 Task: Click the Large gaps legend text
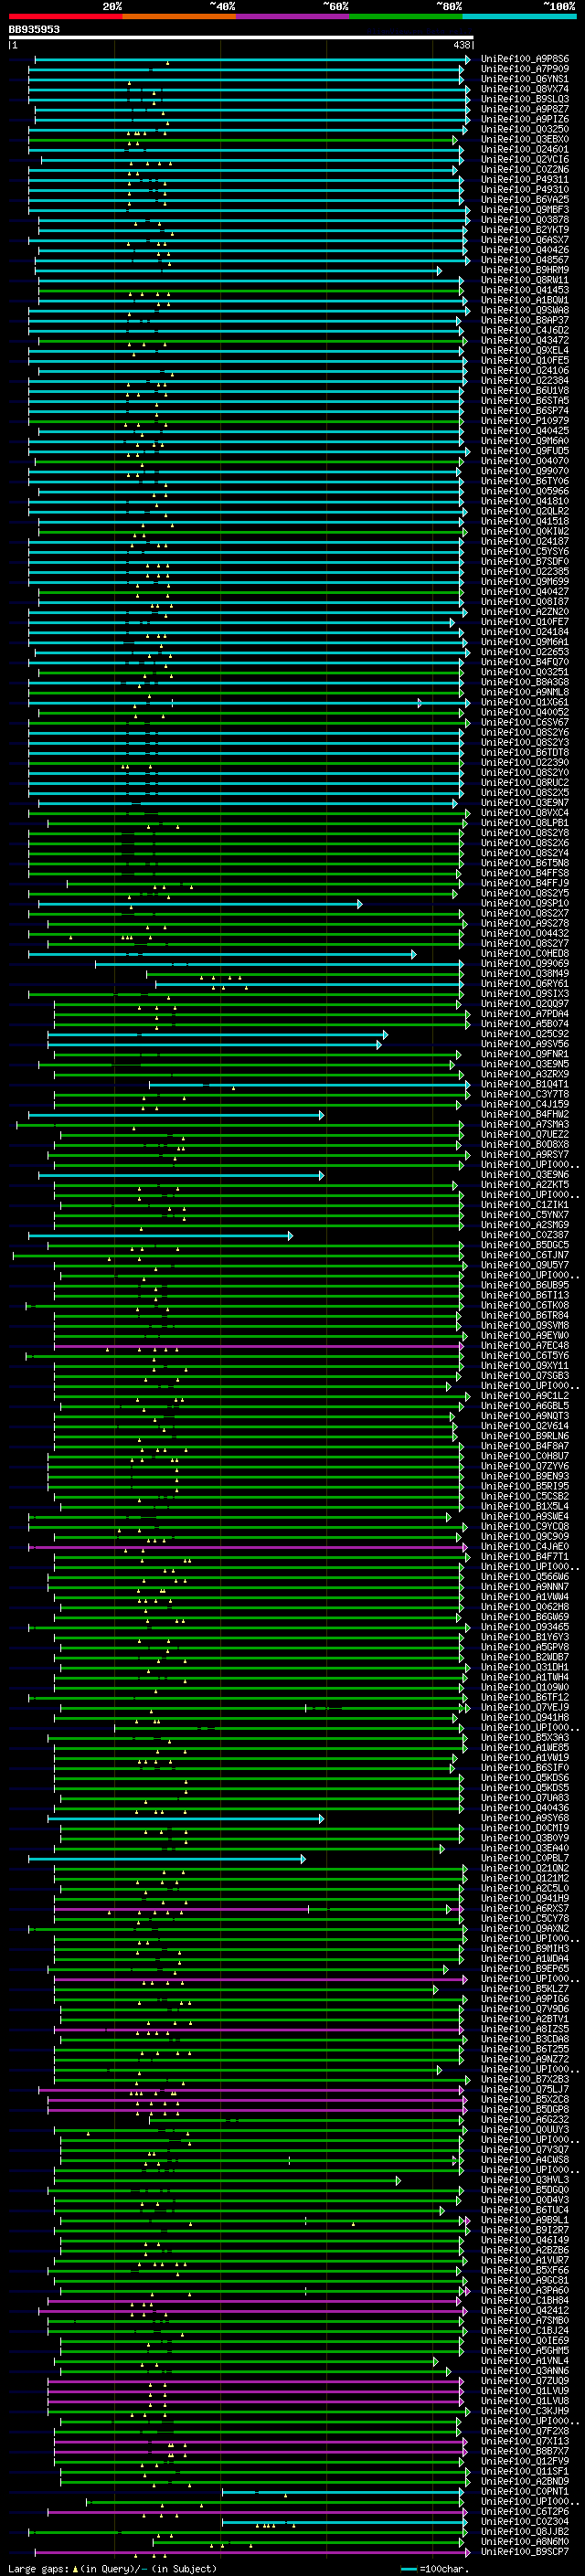(x=112, y=2569)
